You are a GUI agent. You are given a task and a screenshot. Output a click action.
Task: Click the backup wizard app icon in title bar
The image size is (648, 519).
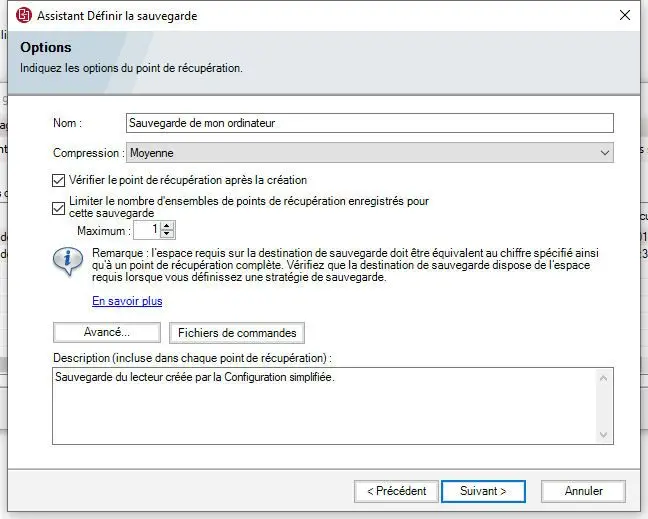24,15
